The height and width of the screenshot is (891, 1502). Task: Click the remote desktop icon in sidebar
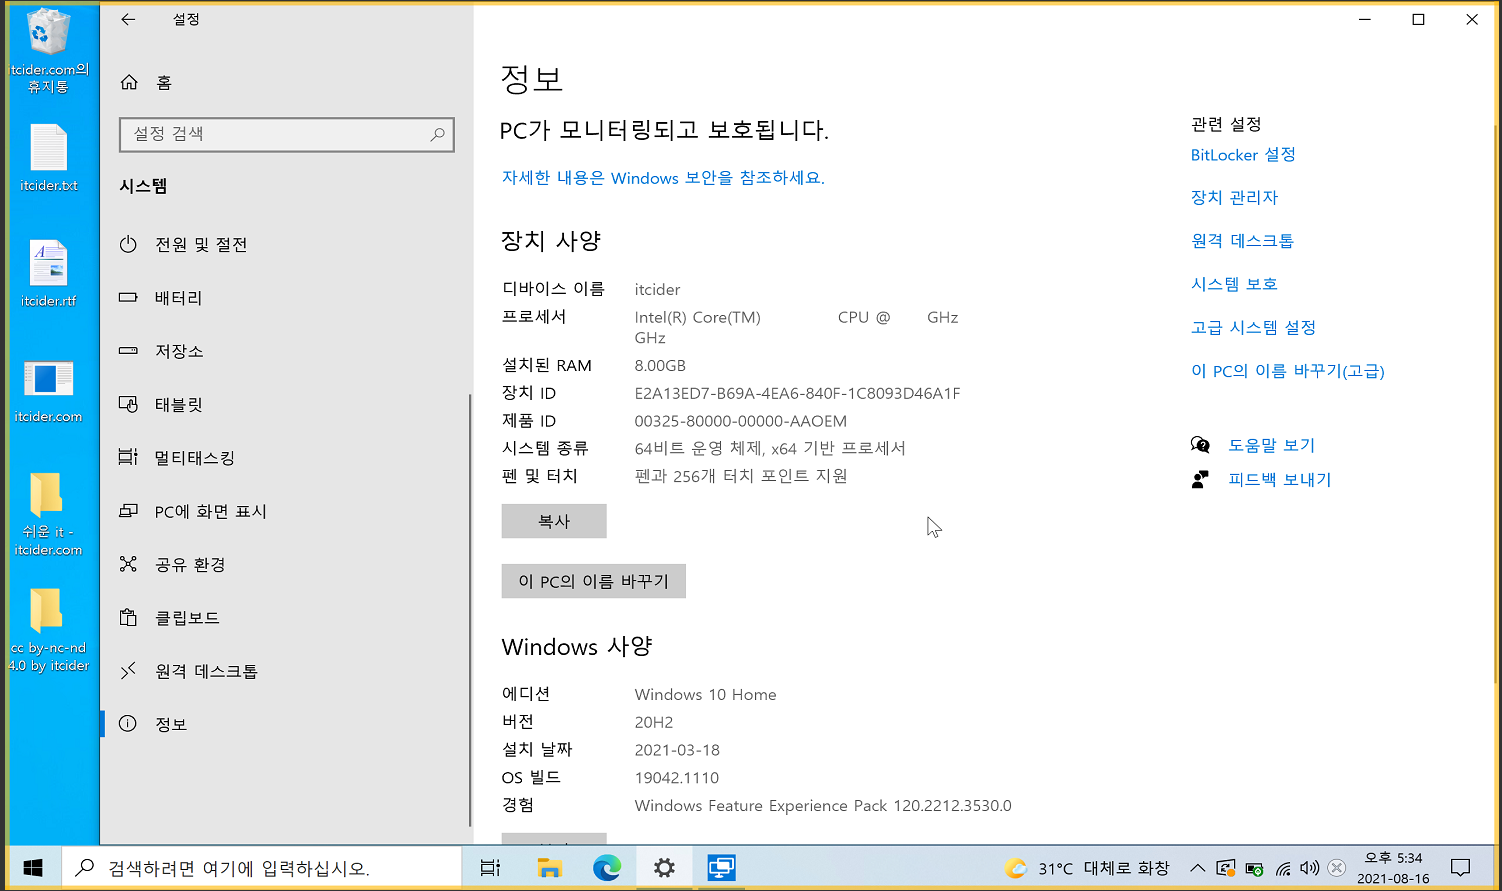(x=128, y=671)
